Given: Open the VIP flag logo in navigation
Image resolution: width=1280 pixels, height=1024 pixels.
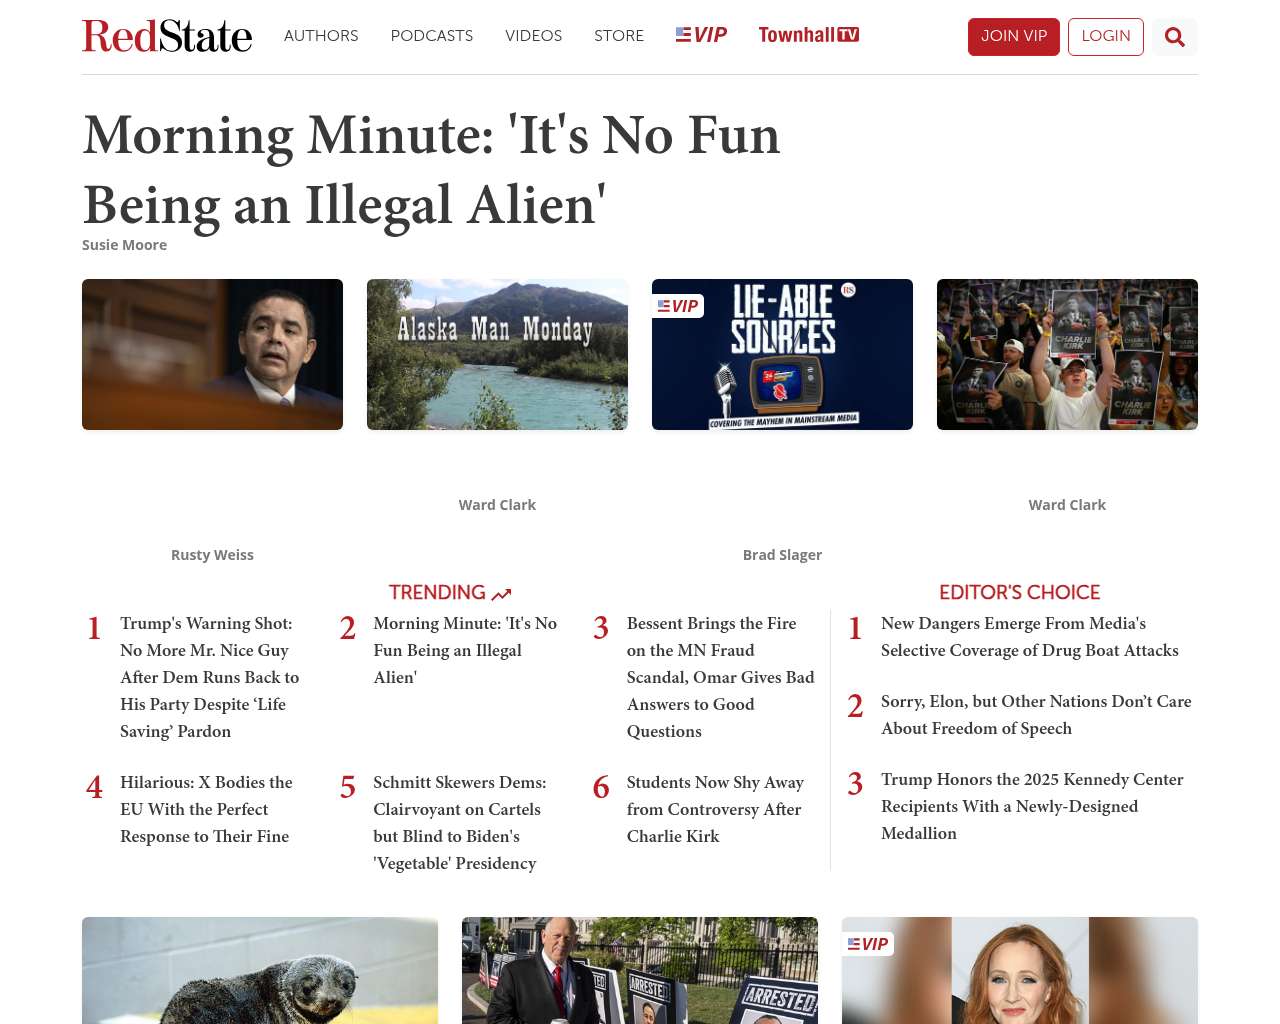Looking at the screenshot, I should [701, 35].
